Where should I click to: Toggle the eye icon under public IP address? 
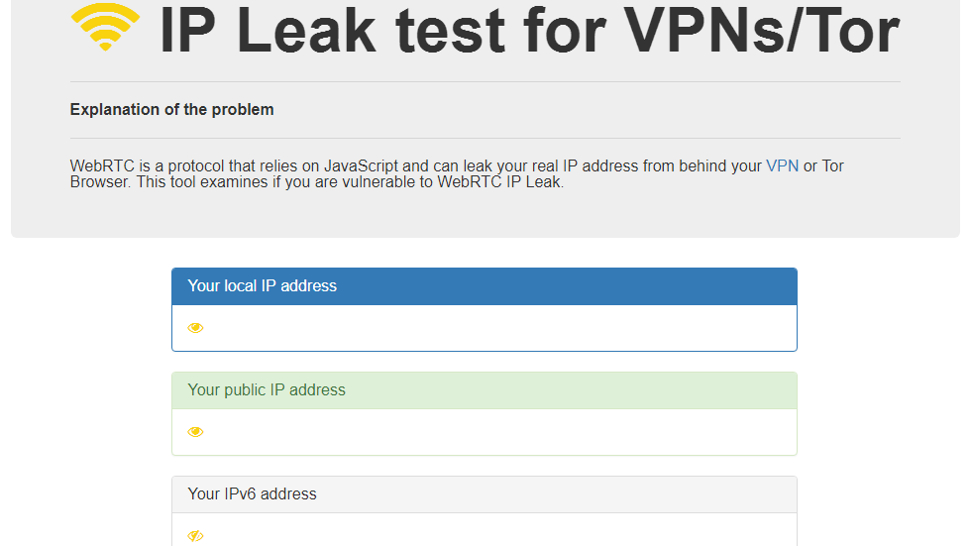tap(195, 432)
